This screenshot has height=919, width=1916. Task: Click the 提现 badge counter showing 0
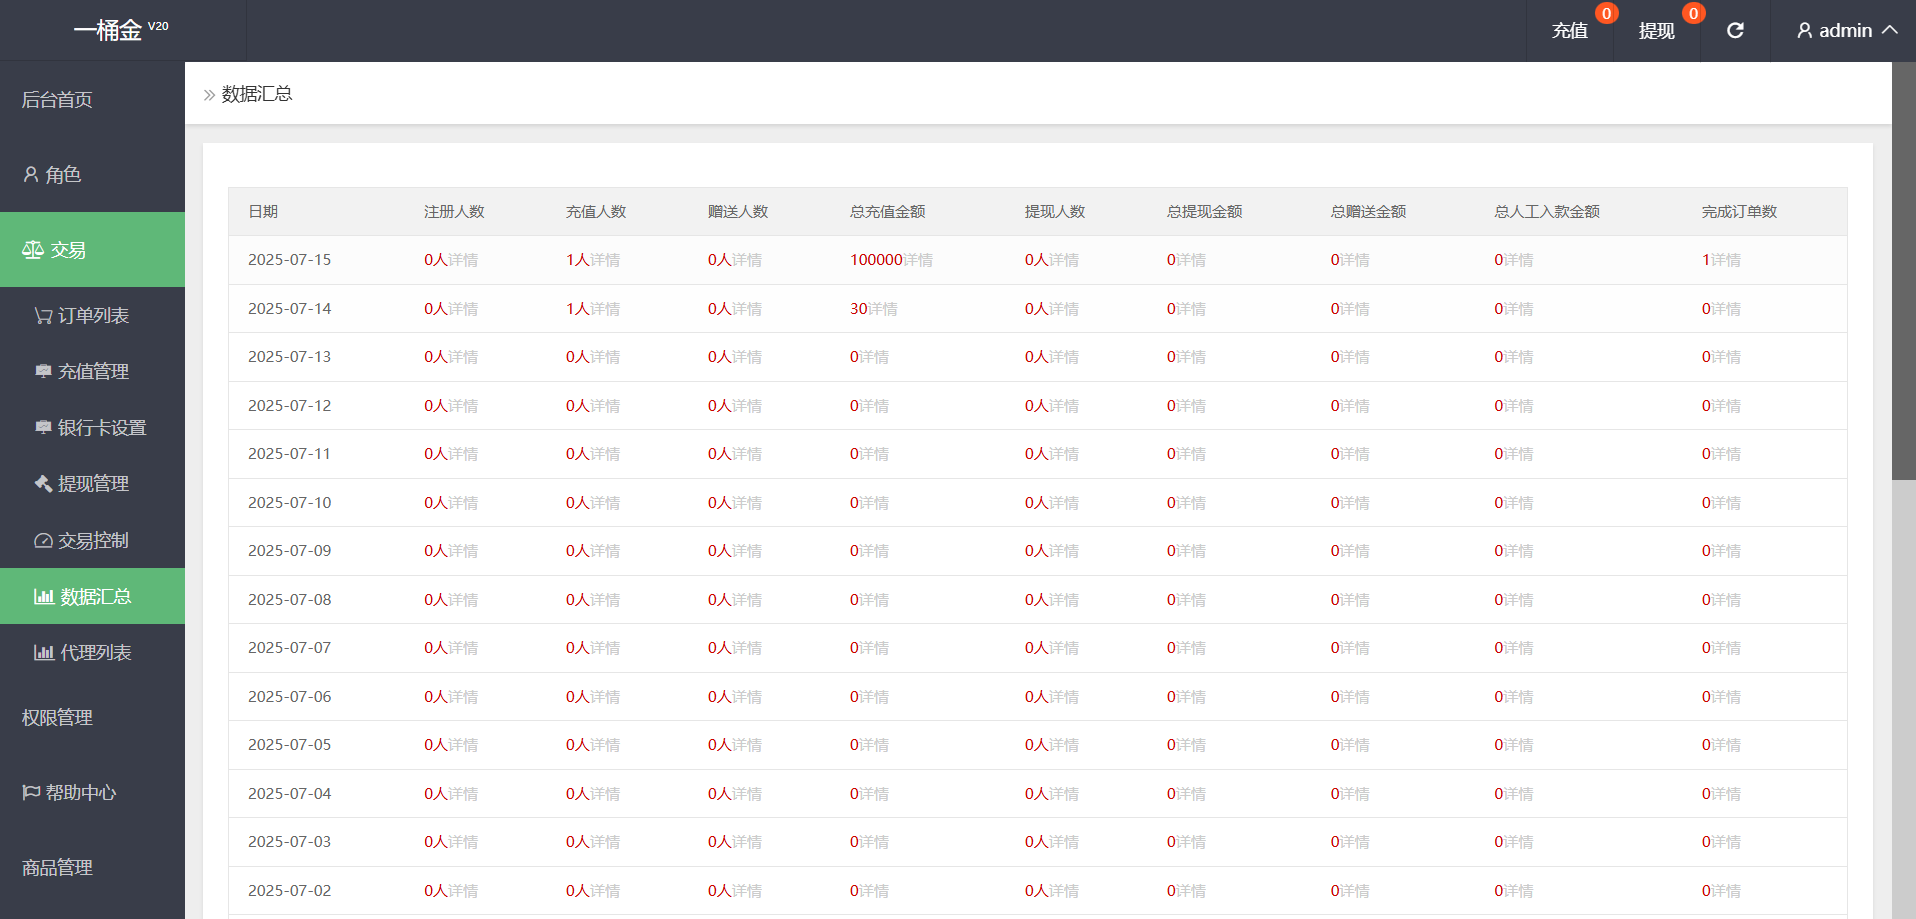point(1693,13)
